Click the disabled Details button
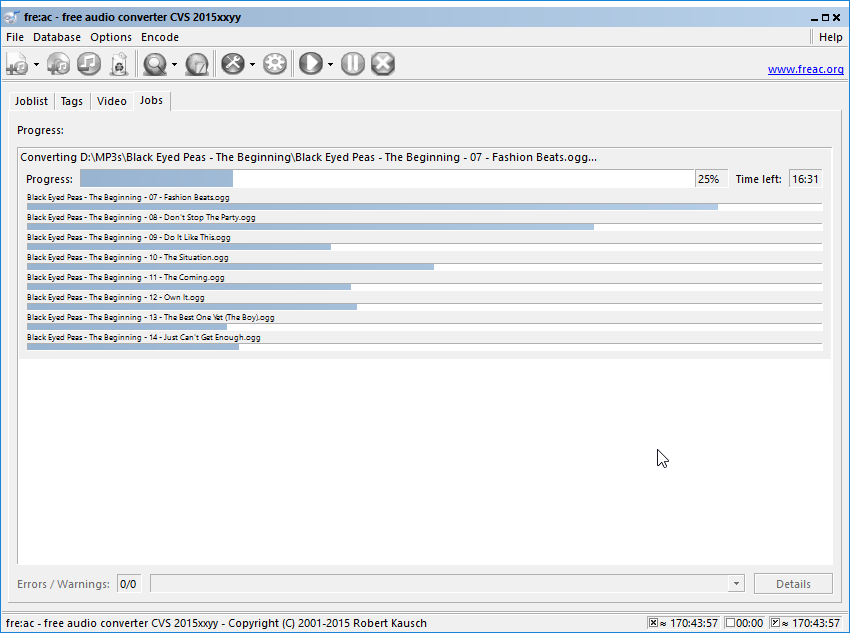The image size is (850, 633). (793, 584)
